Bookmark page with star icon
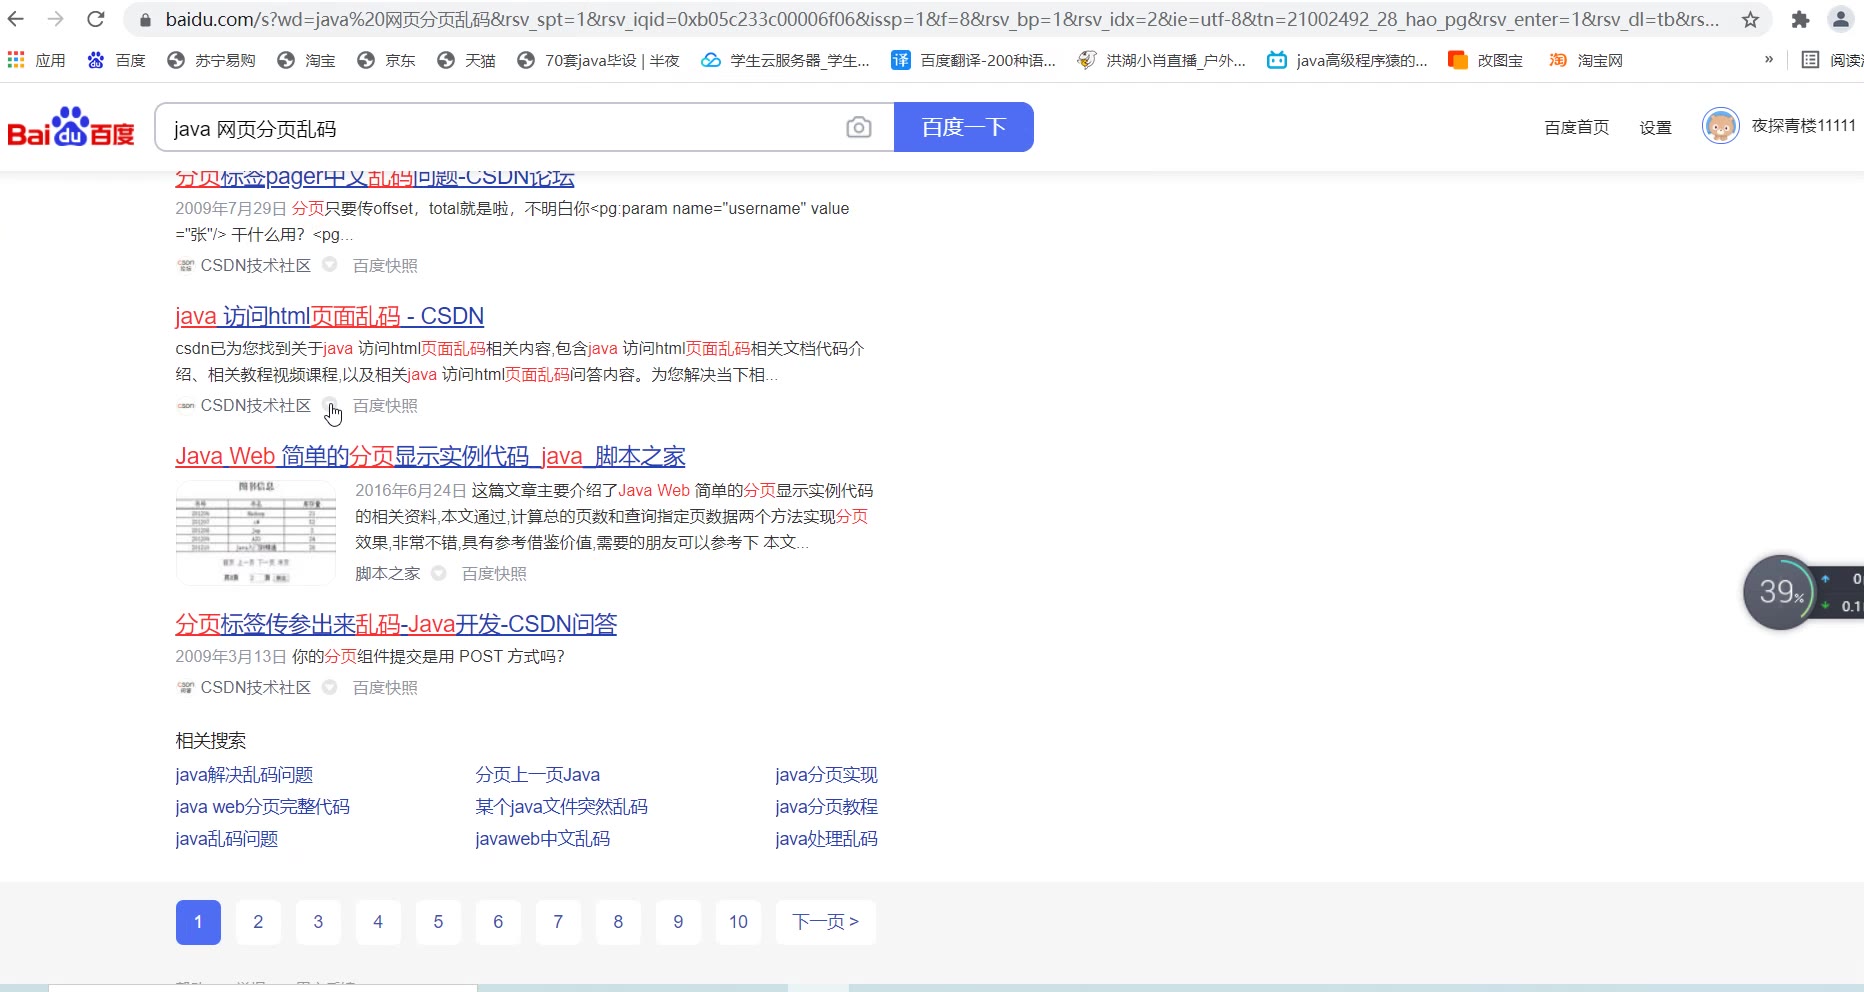Screen dimensions: 1864x992 pos(1750,19)
